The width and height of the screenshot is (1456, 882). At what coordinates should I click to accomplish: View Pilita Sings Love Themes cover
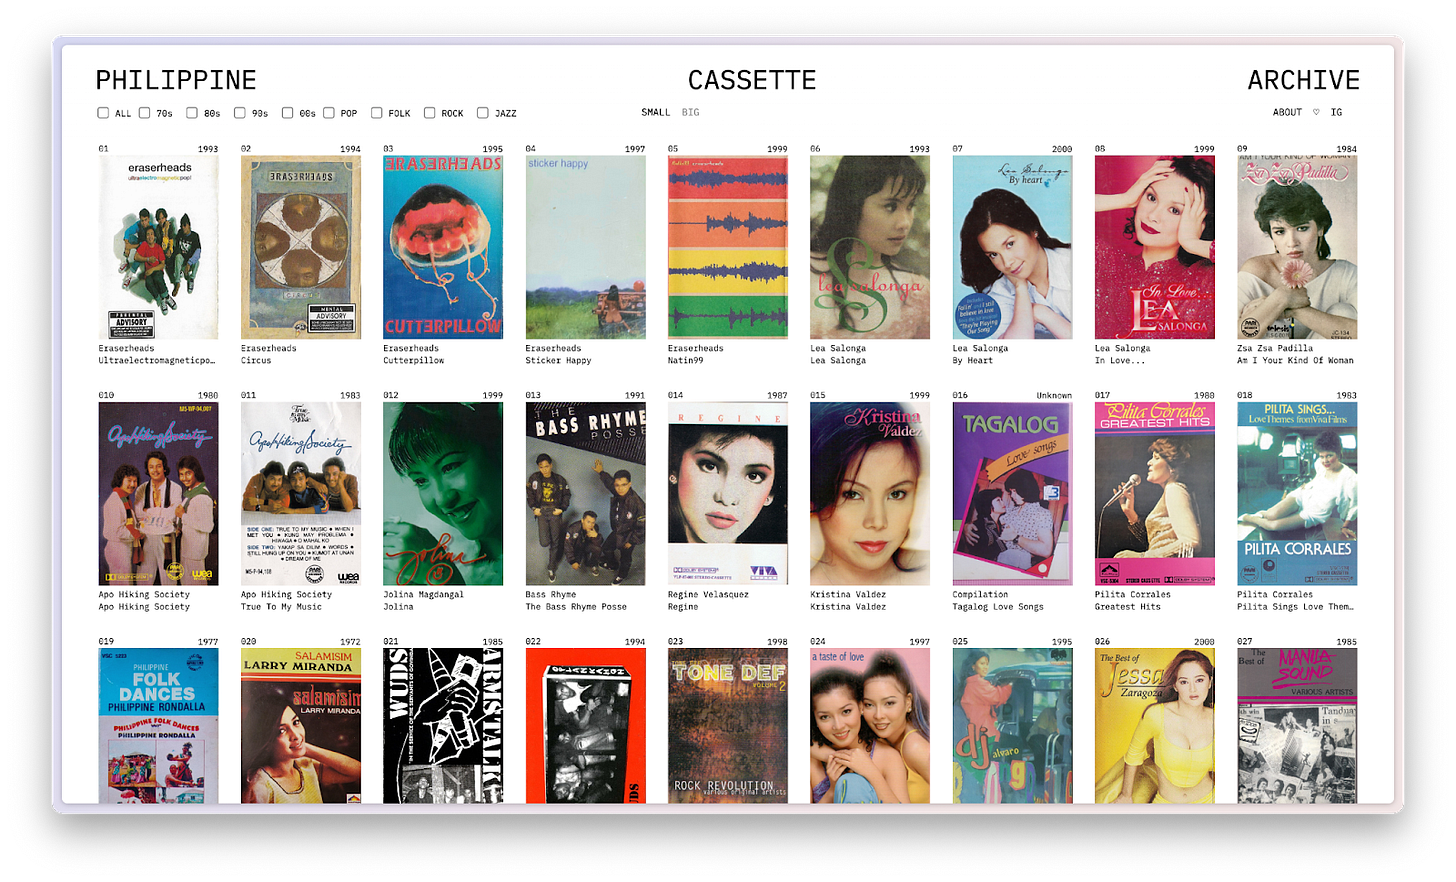coord(1297,494)
